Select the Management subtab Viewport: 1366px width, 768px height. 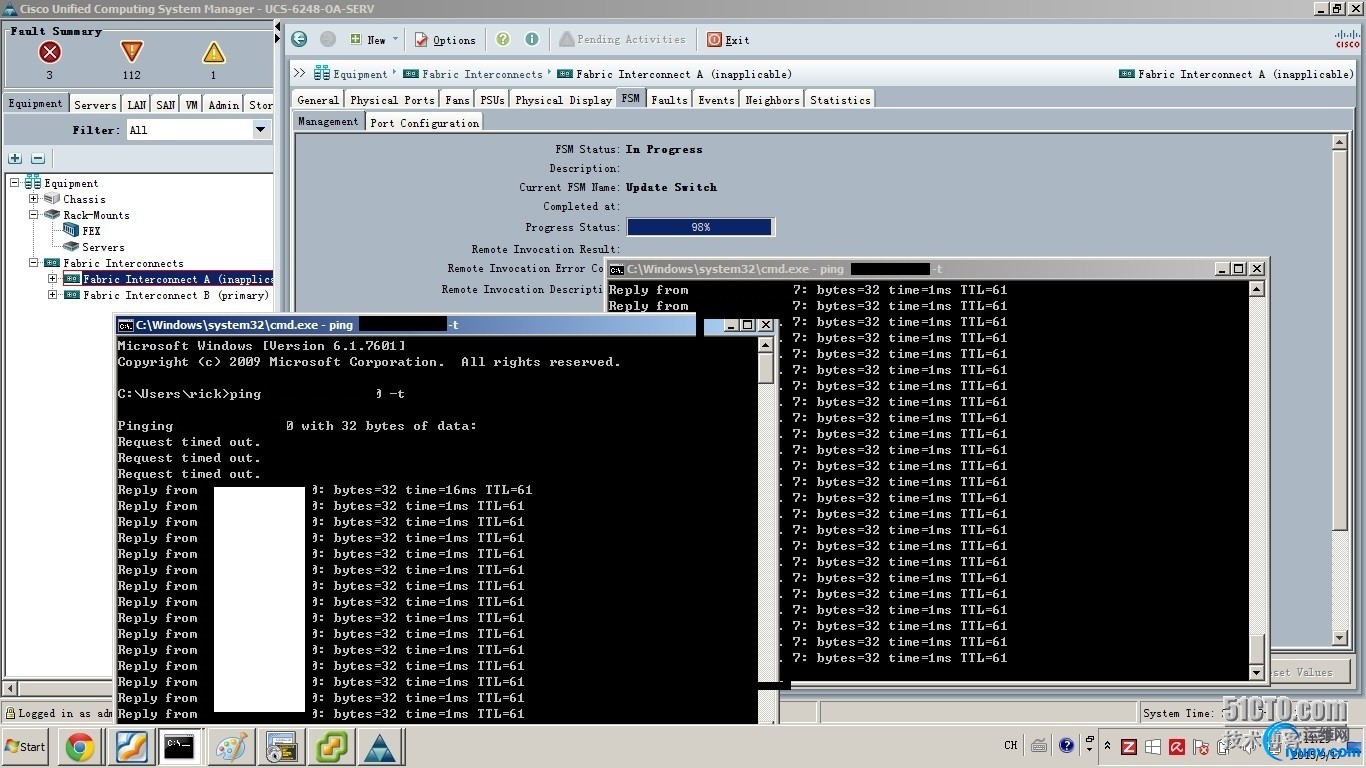(x=328, y=122)
